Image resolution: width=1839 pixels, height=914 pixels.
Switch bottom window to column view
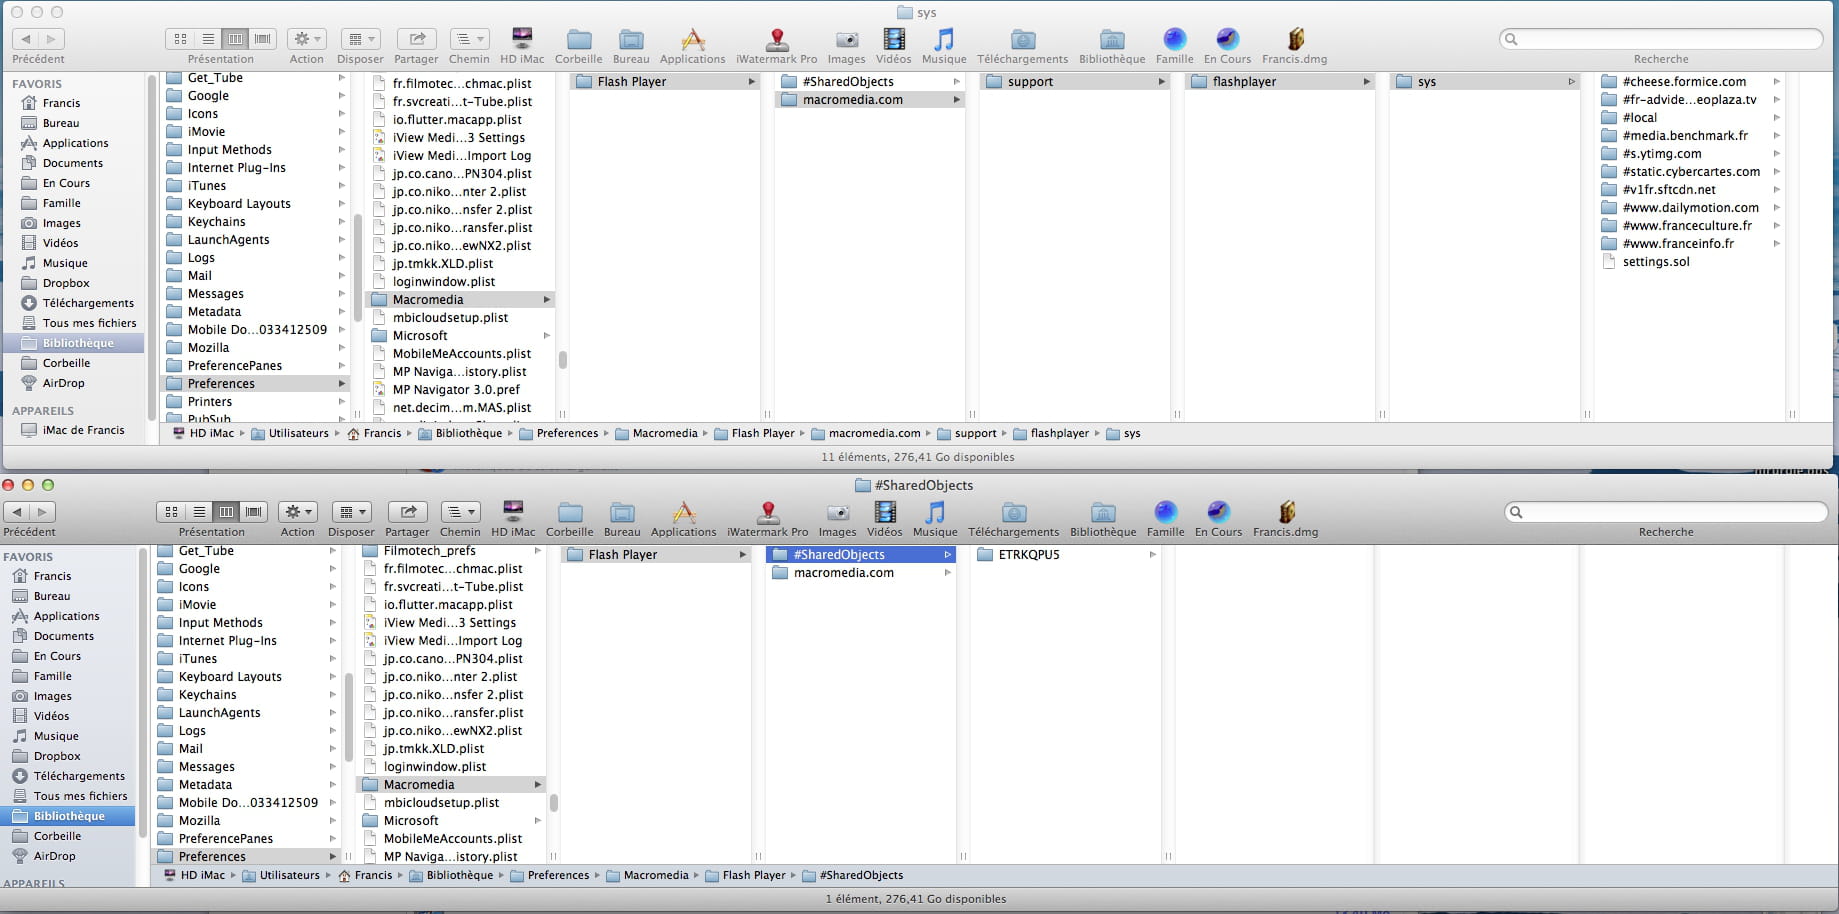coord(226,512)
